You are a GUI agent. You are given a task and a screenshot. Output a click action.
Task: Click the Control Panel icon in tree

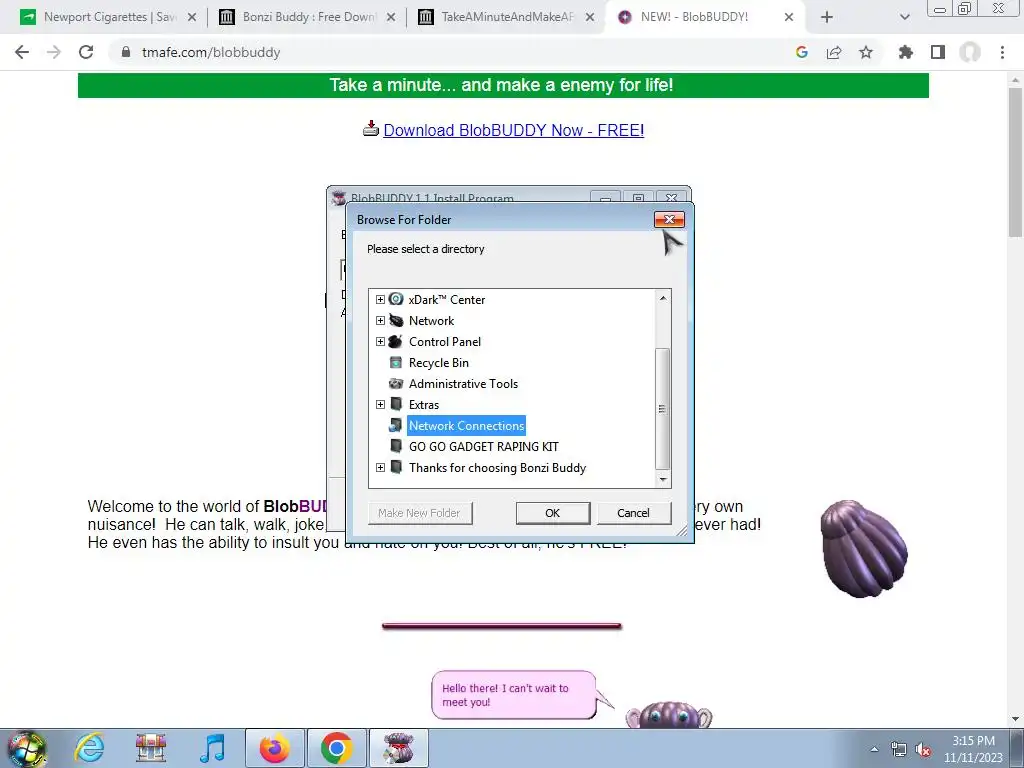(x=396, y=342)
